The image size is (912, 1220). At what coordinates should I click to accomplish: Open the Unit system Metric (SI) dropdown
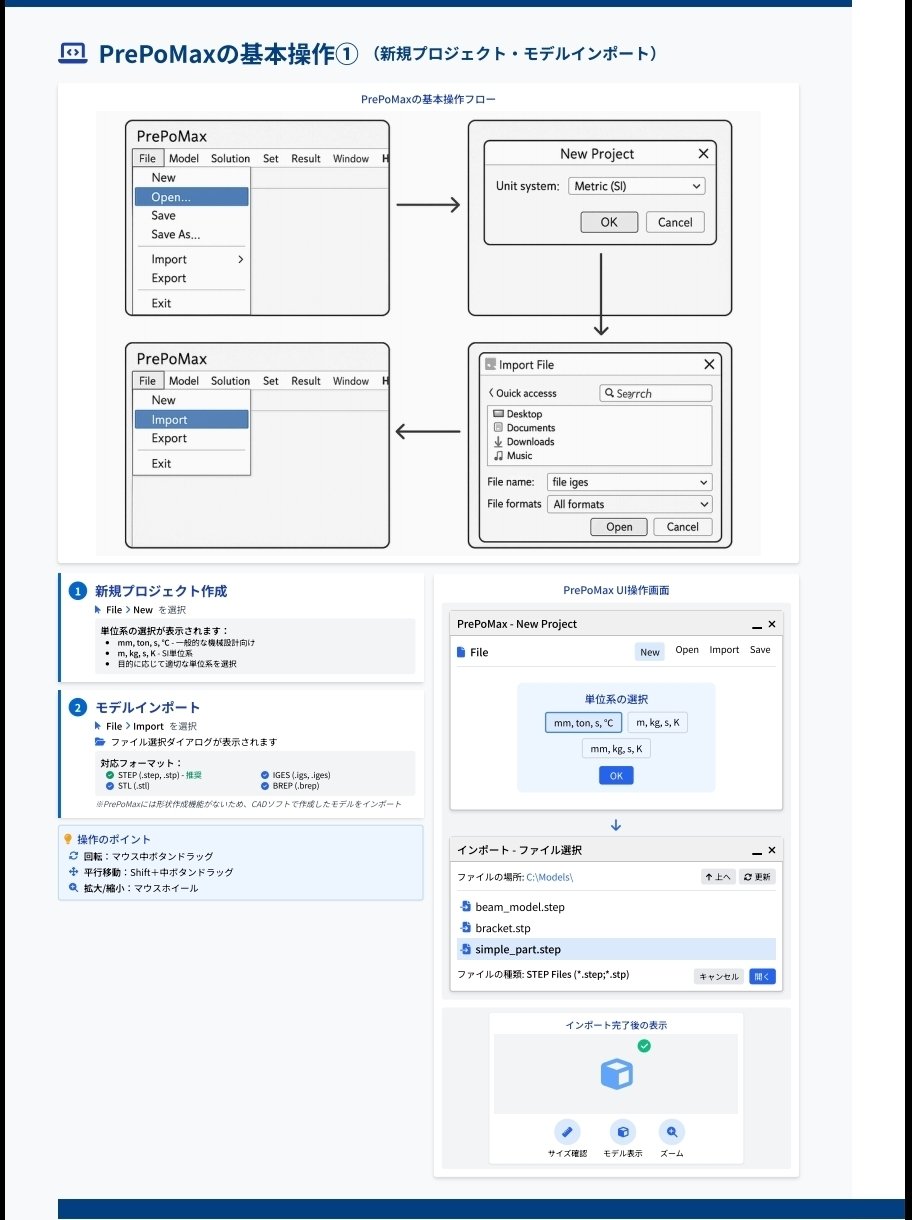(636, 186)
